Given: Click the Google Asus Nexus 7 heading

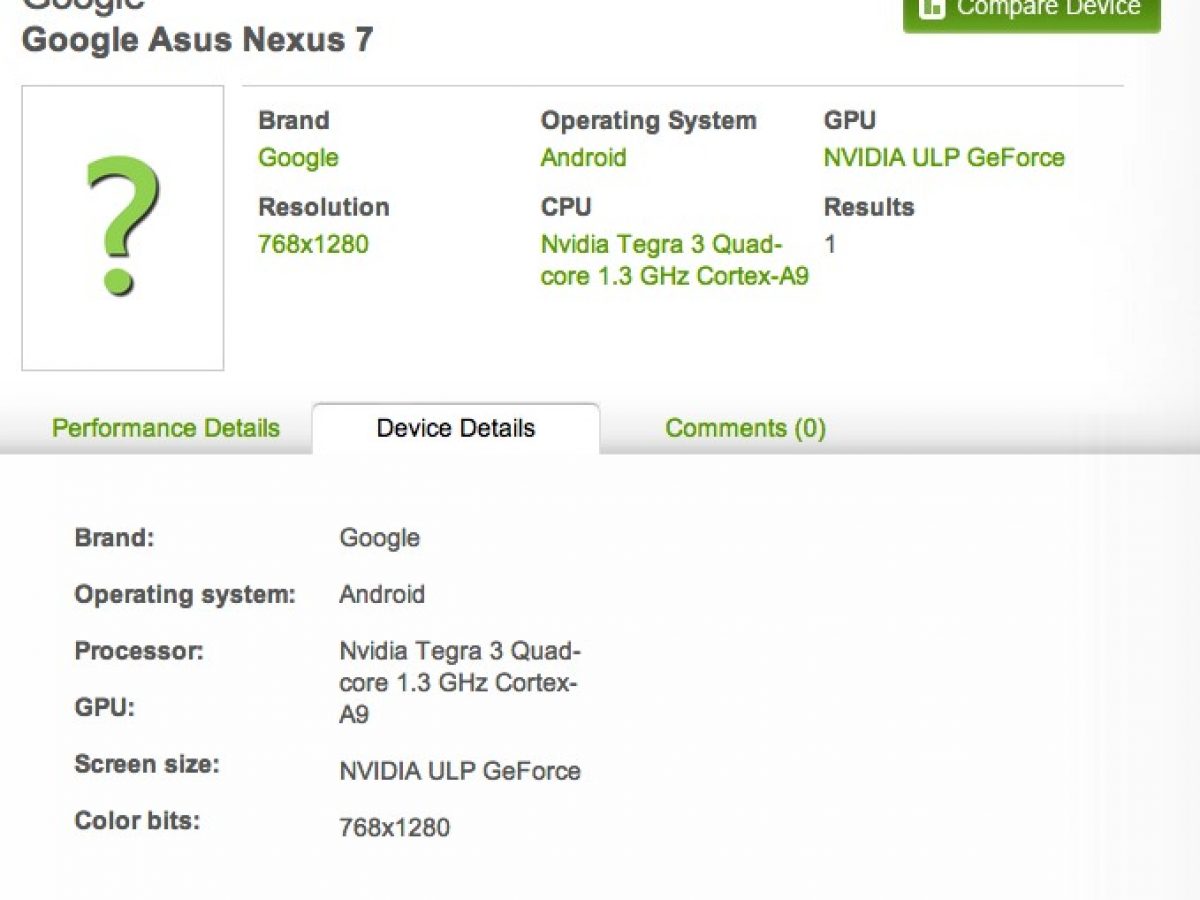Looking at the screenshot, I should [x=197, y=40].
